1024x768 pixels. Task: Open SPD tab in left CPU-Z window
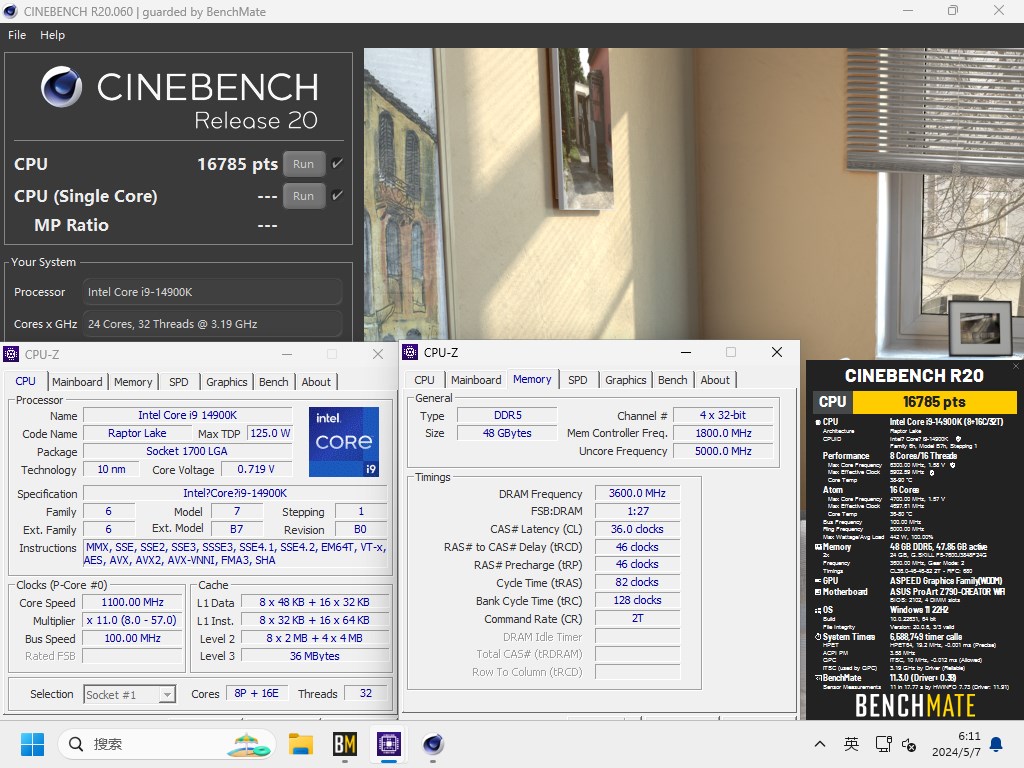pyautogui.click(x=178, y=382)
